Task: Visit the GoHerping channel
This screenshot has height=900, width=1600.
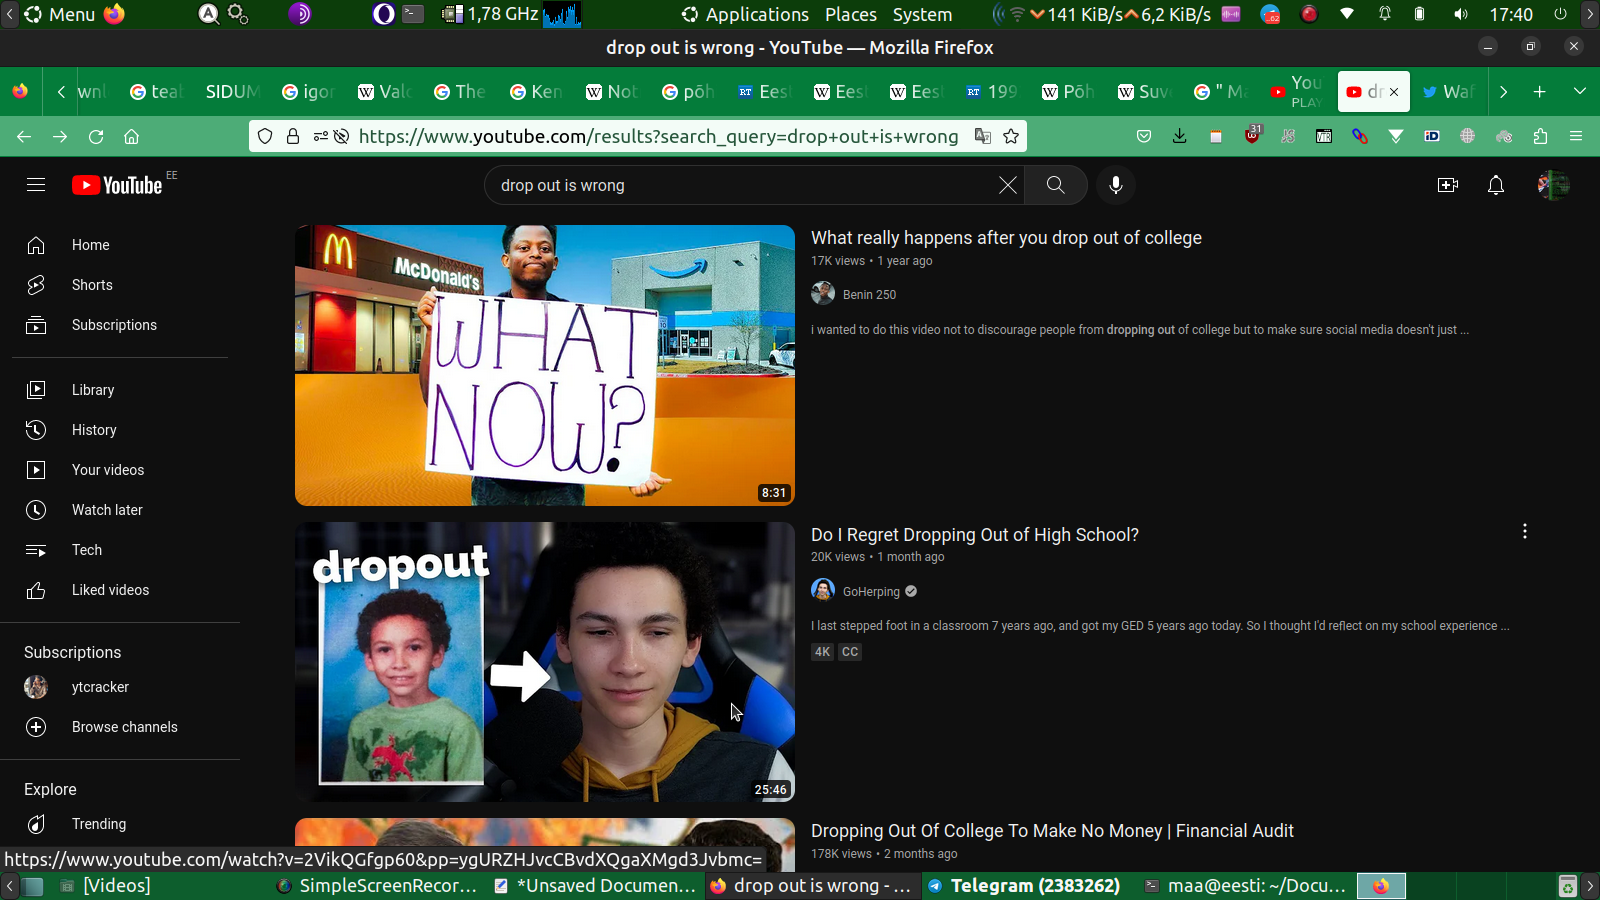Action: [x=871, y=592]
